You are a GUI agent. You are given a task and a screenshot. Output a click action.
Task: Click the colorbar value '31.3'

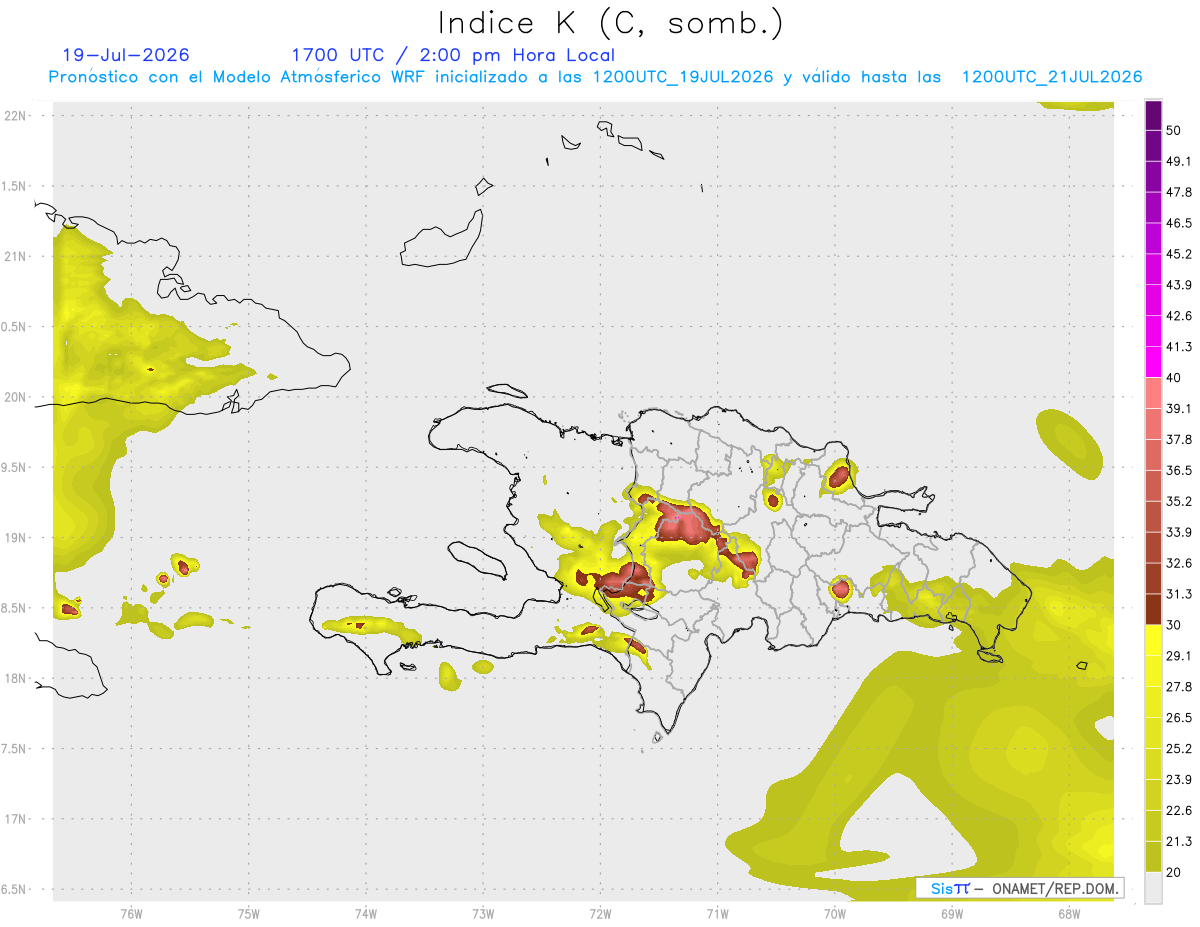pos(1179,594)
